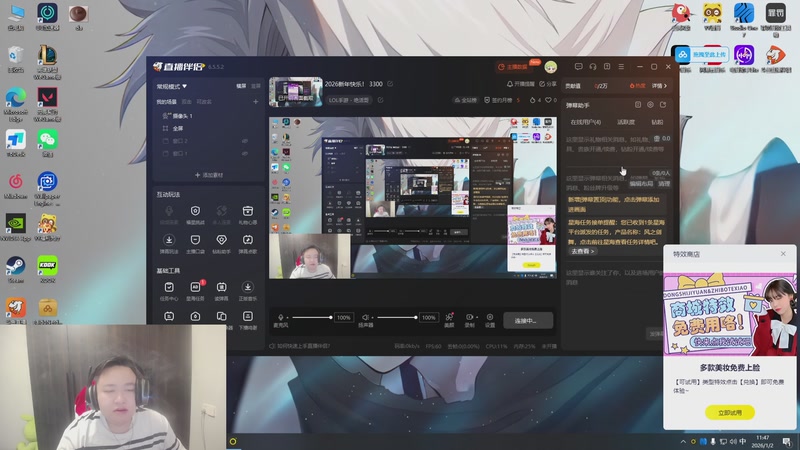Toggle visibility of 窗口 2 source
The width and height of the screenshot is (800, 450).
coord(245,141)
